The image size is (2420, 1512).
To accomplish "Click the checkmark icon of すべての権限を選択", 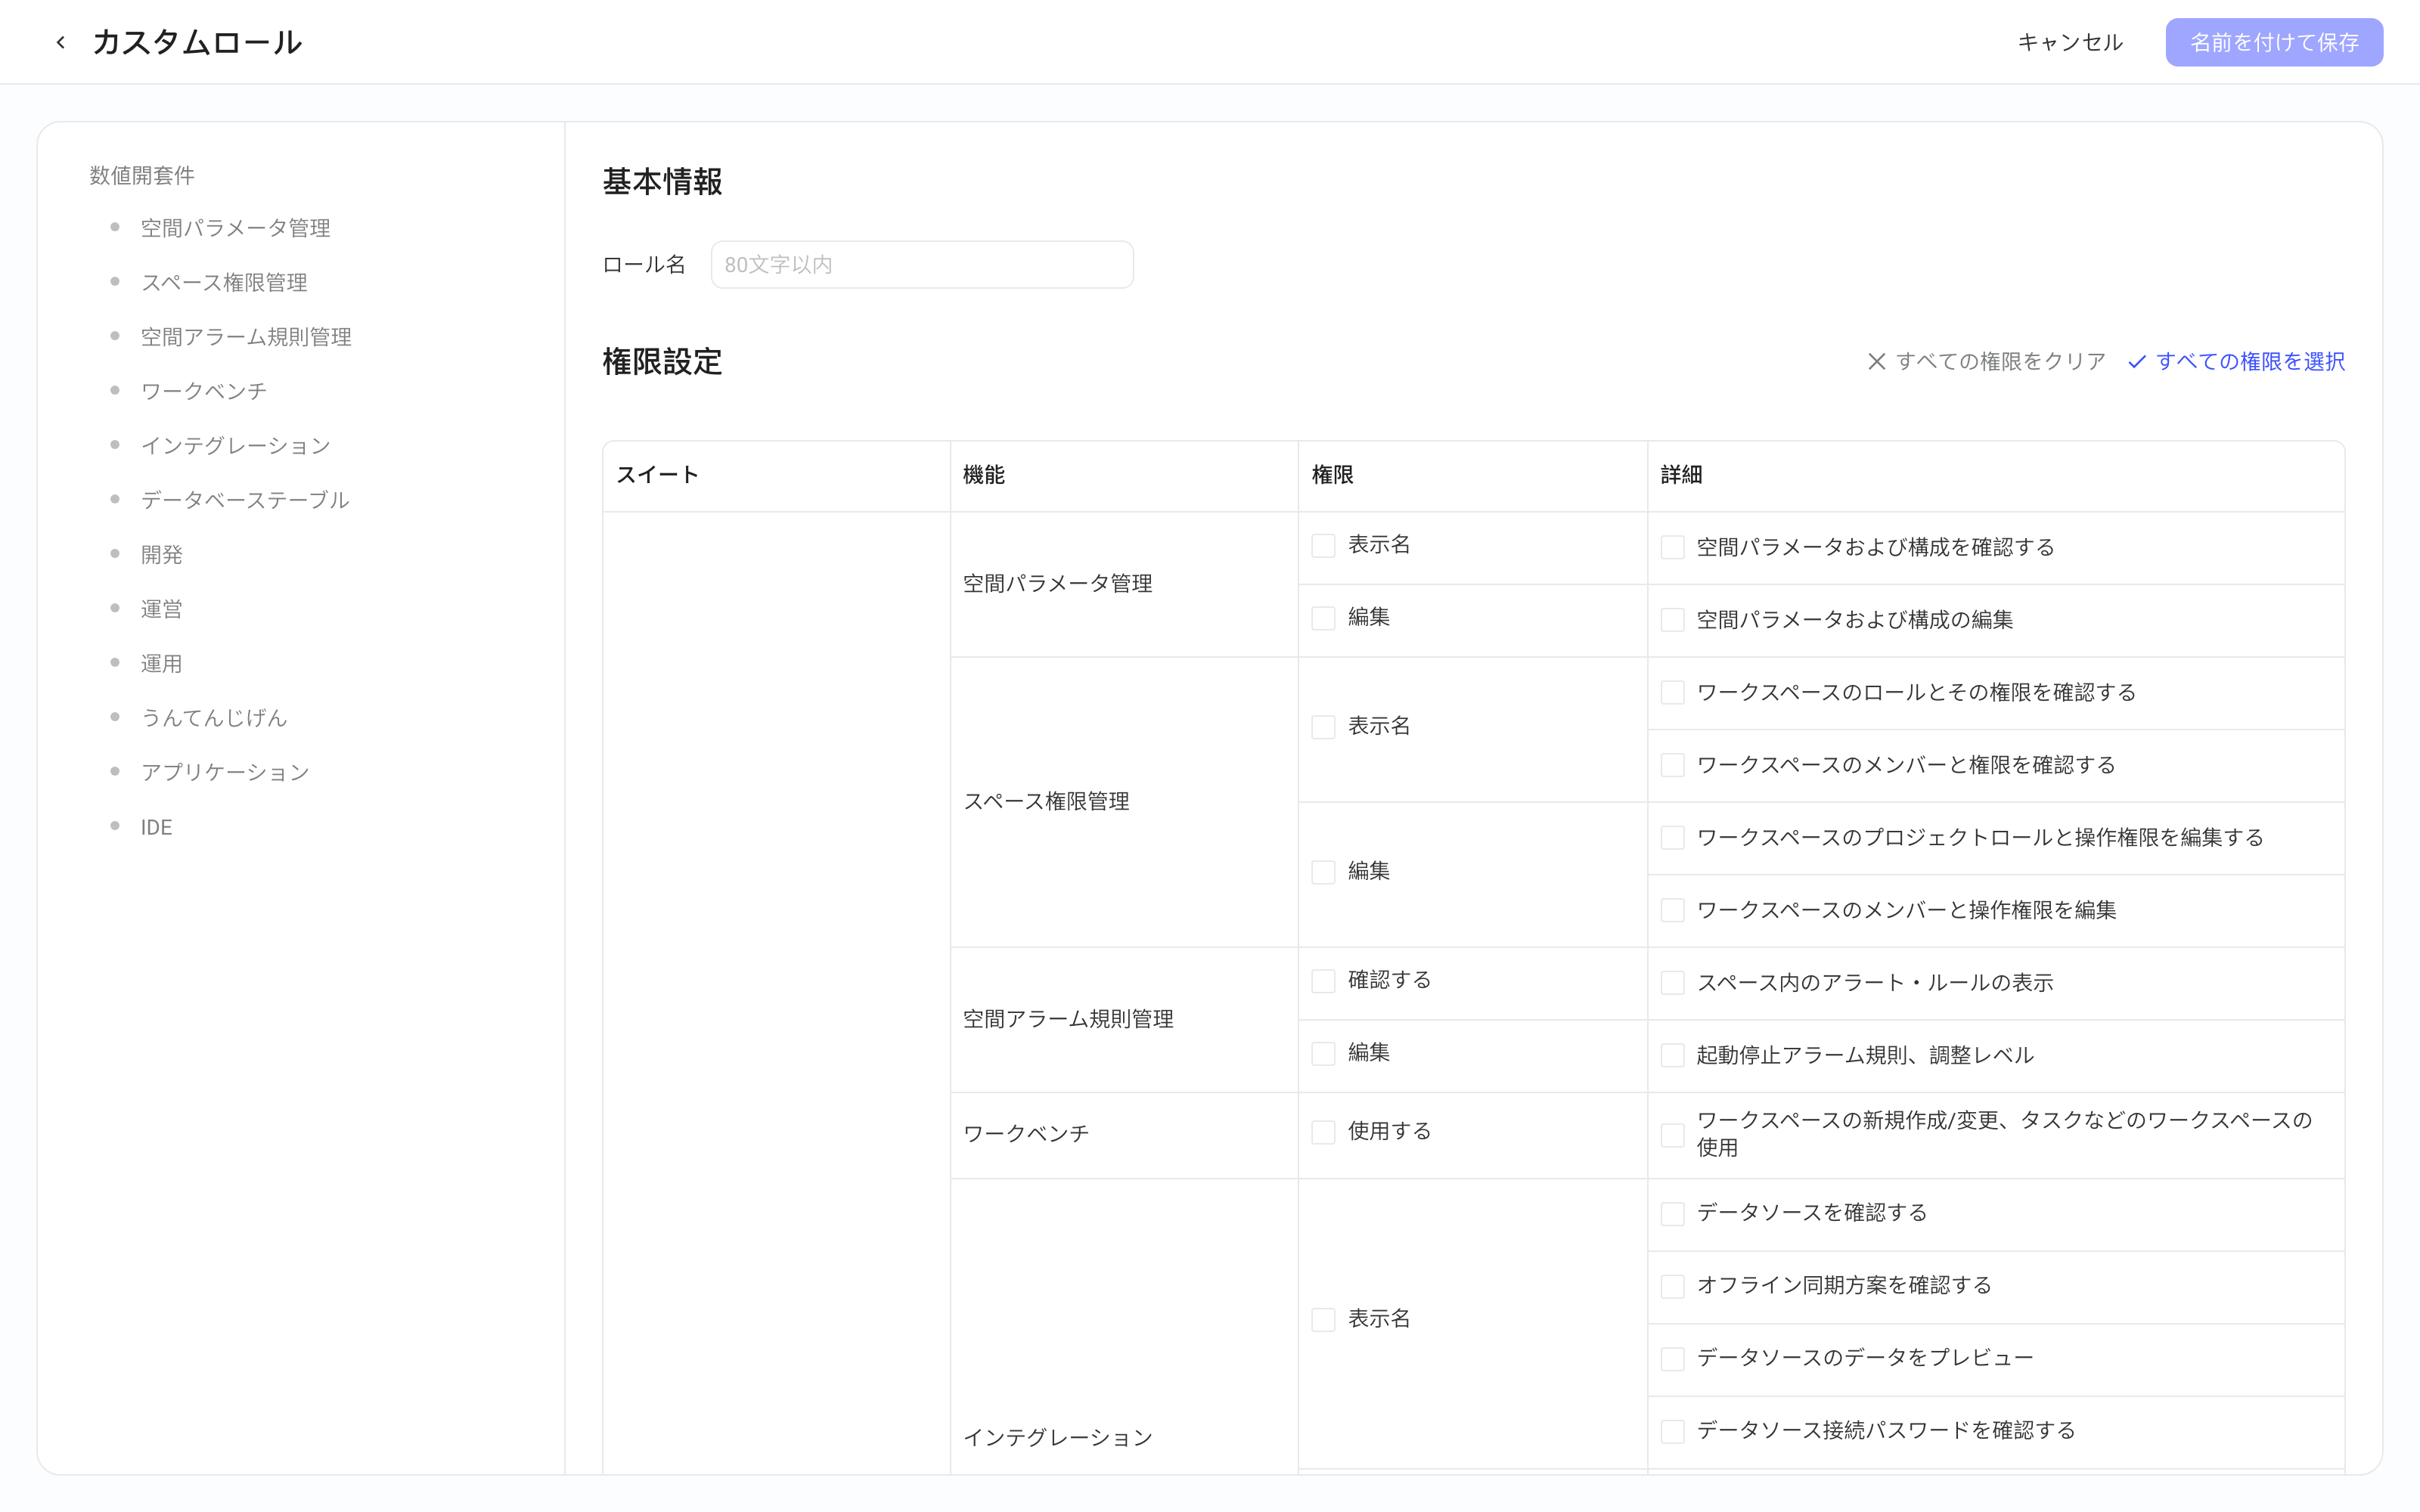I will tap(2137, 361).
